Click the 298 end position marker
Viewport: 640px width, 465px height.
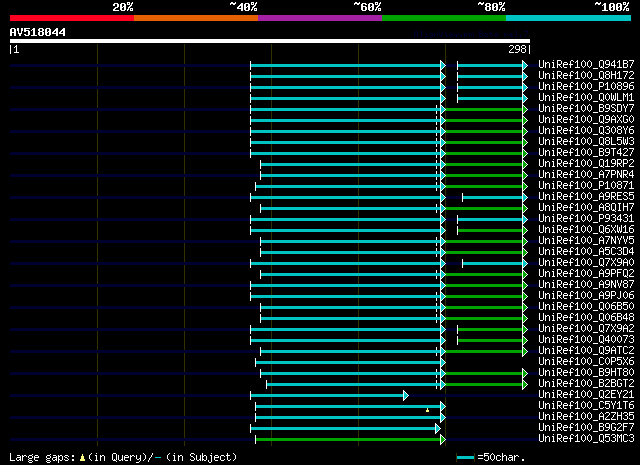click(519, 49)
